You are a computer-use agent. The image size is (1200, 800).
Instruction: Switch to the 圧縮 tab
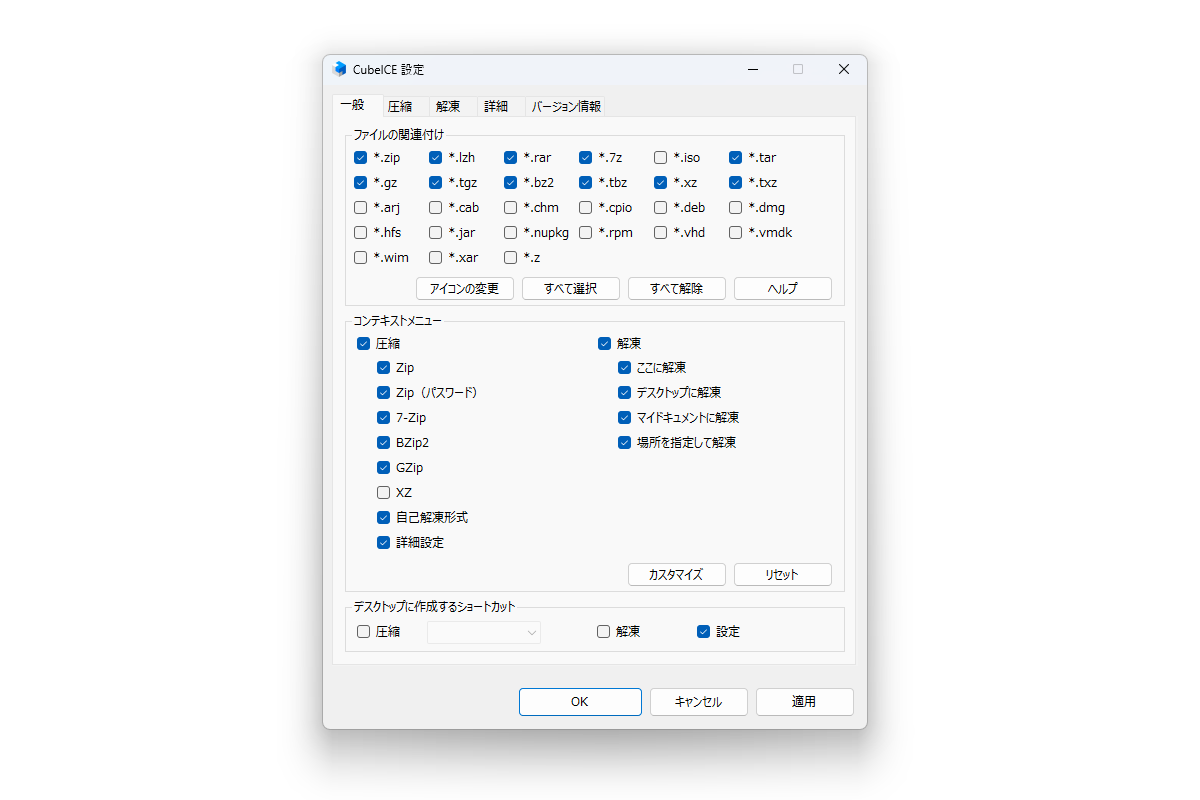tap(400, 106)
